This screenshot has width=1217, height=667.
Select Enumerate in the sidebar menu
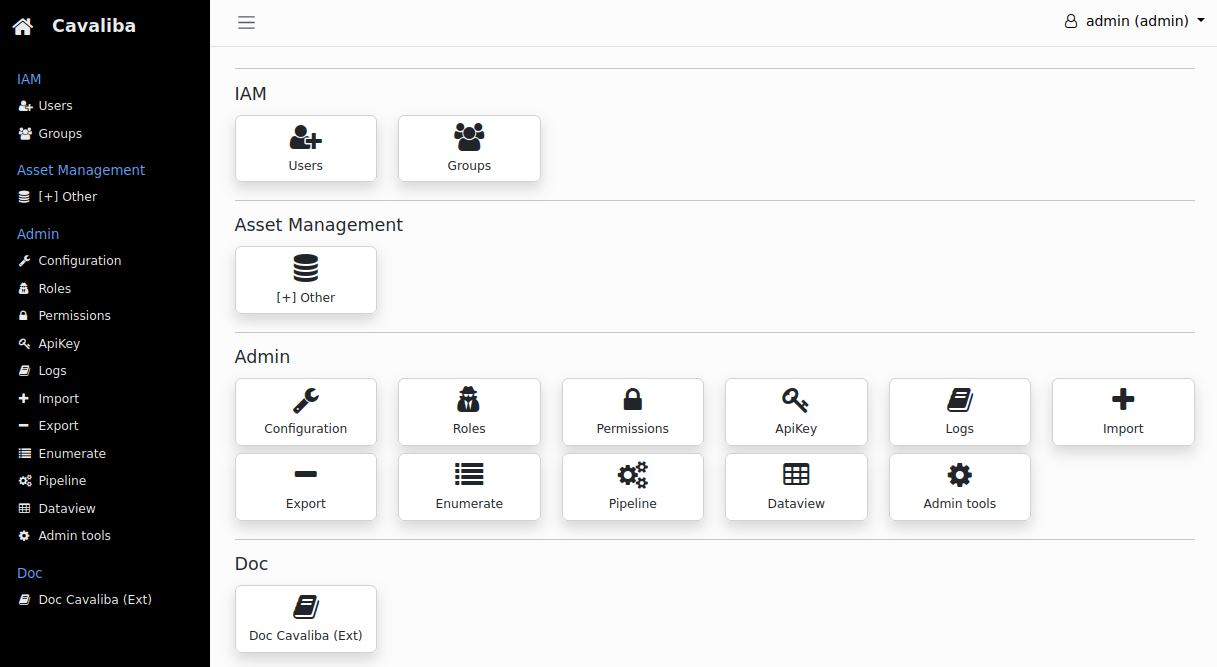pos(71,453)
